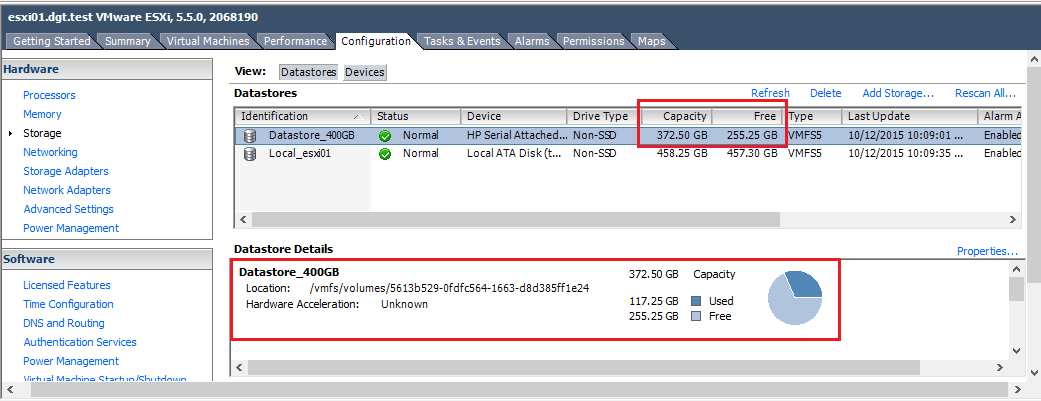Click datastore details scroll-up arrow
1041x401 pixels.
pos(1016,269)
